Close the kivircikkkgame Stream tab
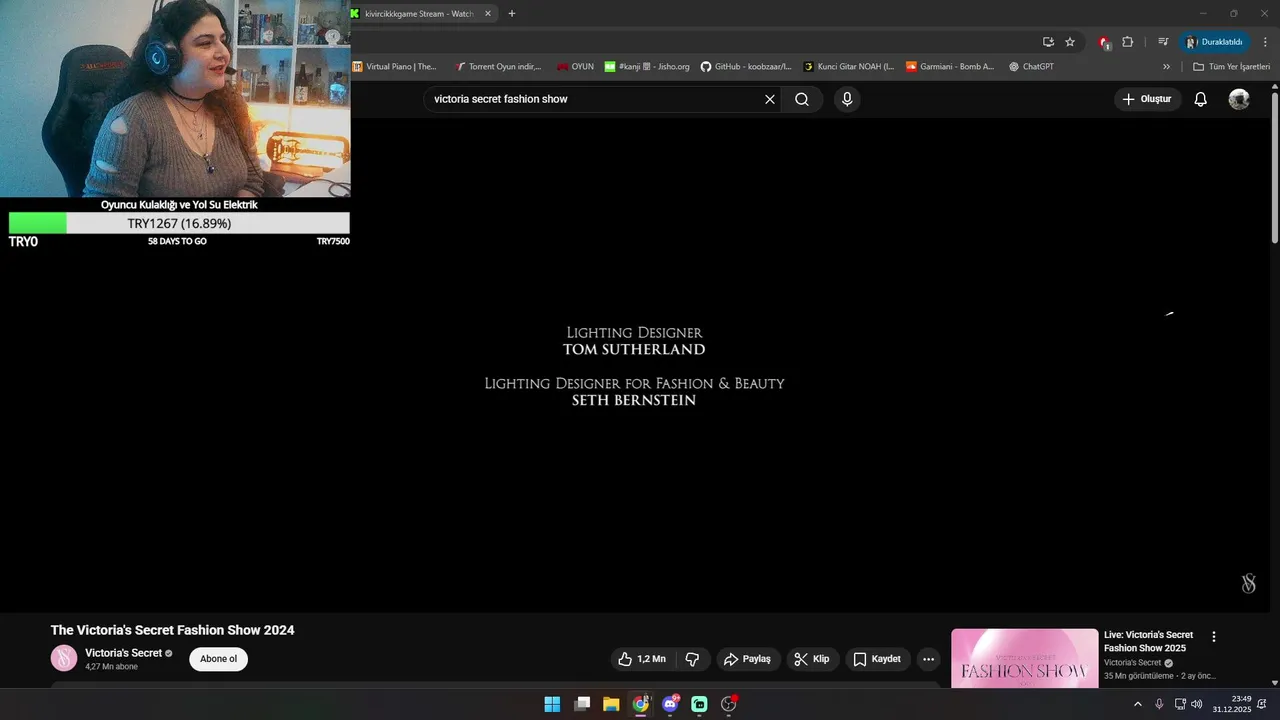This screenshot has height=720, width=1280. click(x=487, y=14)
